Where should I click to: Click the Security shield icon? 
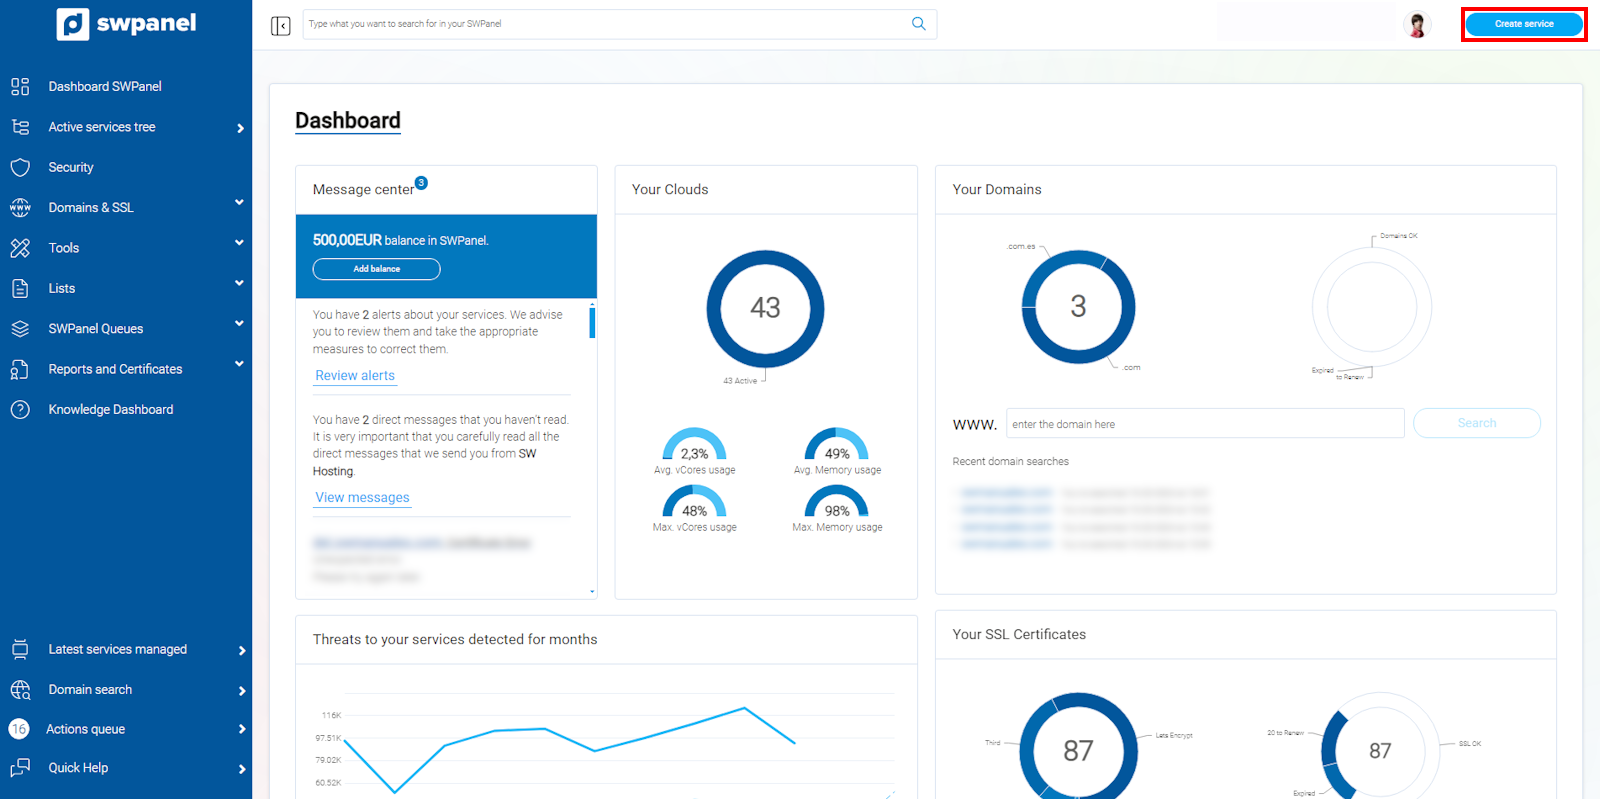20,167
